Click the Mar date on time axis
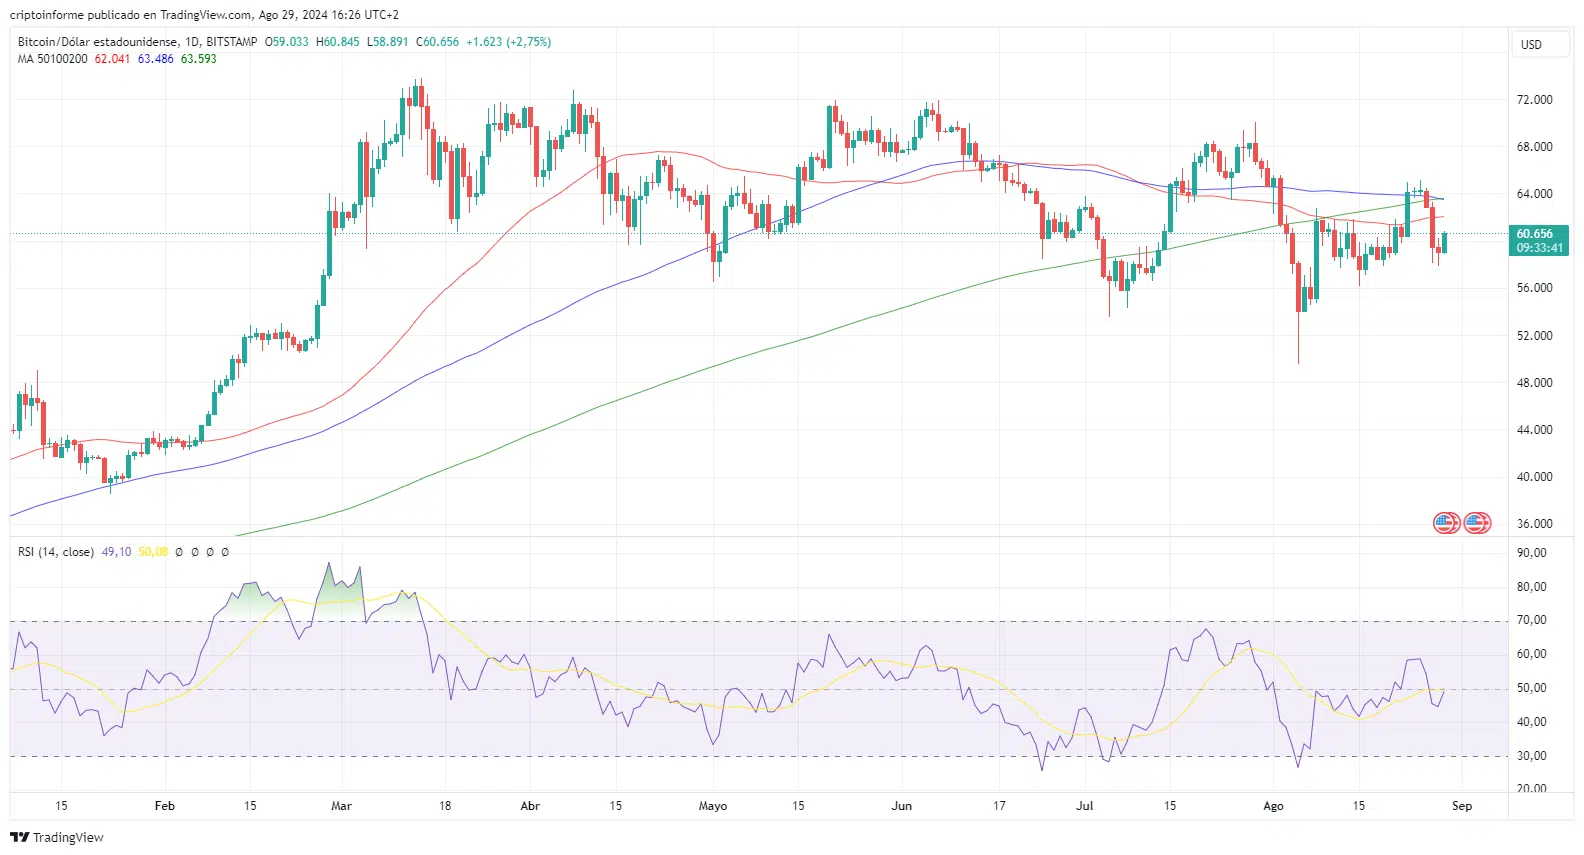 click(x=341, y=806)
